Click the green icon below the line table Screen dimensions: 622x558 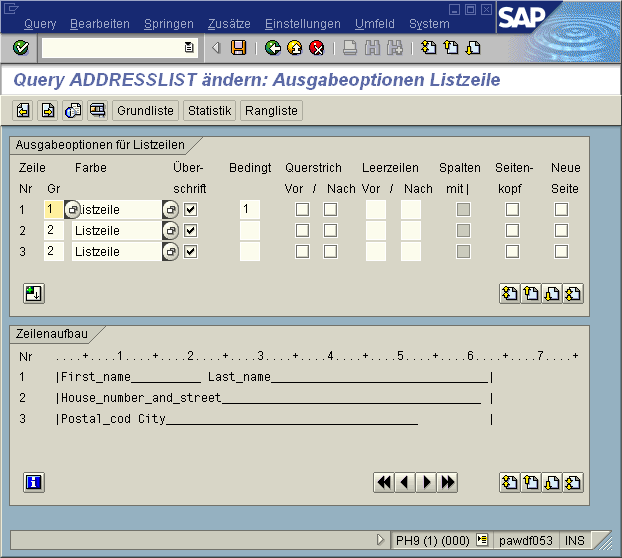tap(34, 293)
